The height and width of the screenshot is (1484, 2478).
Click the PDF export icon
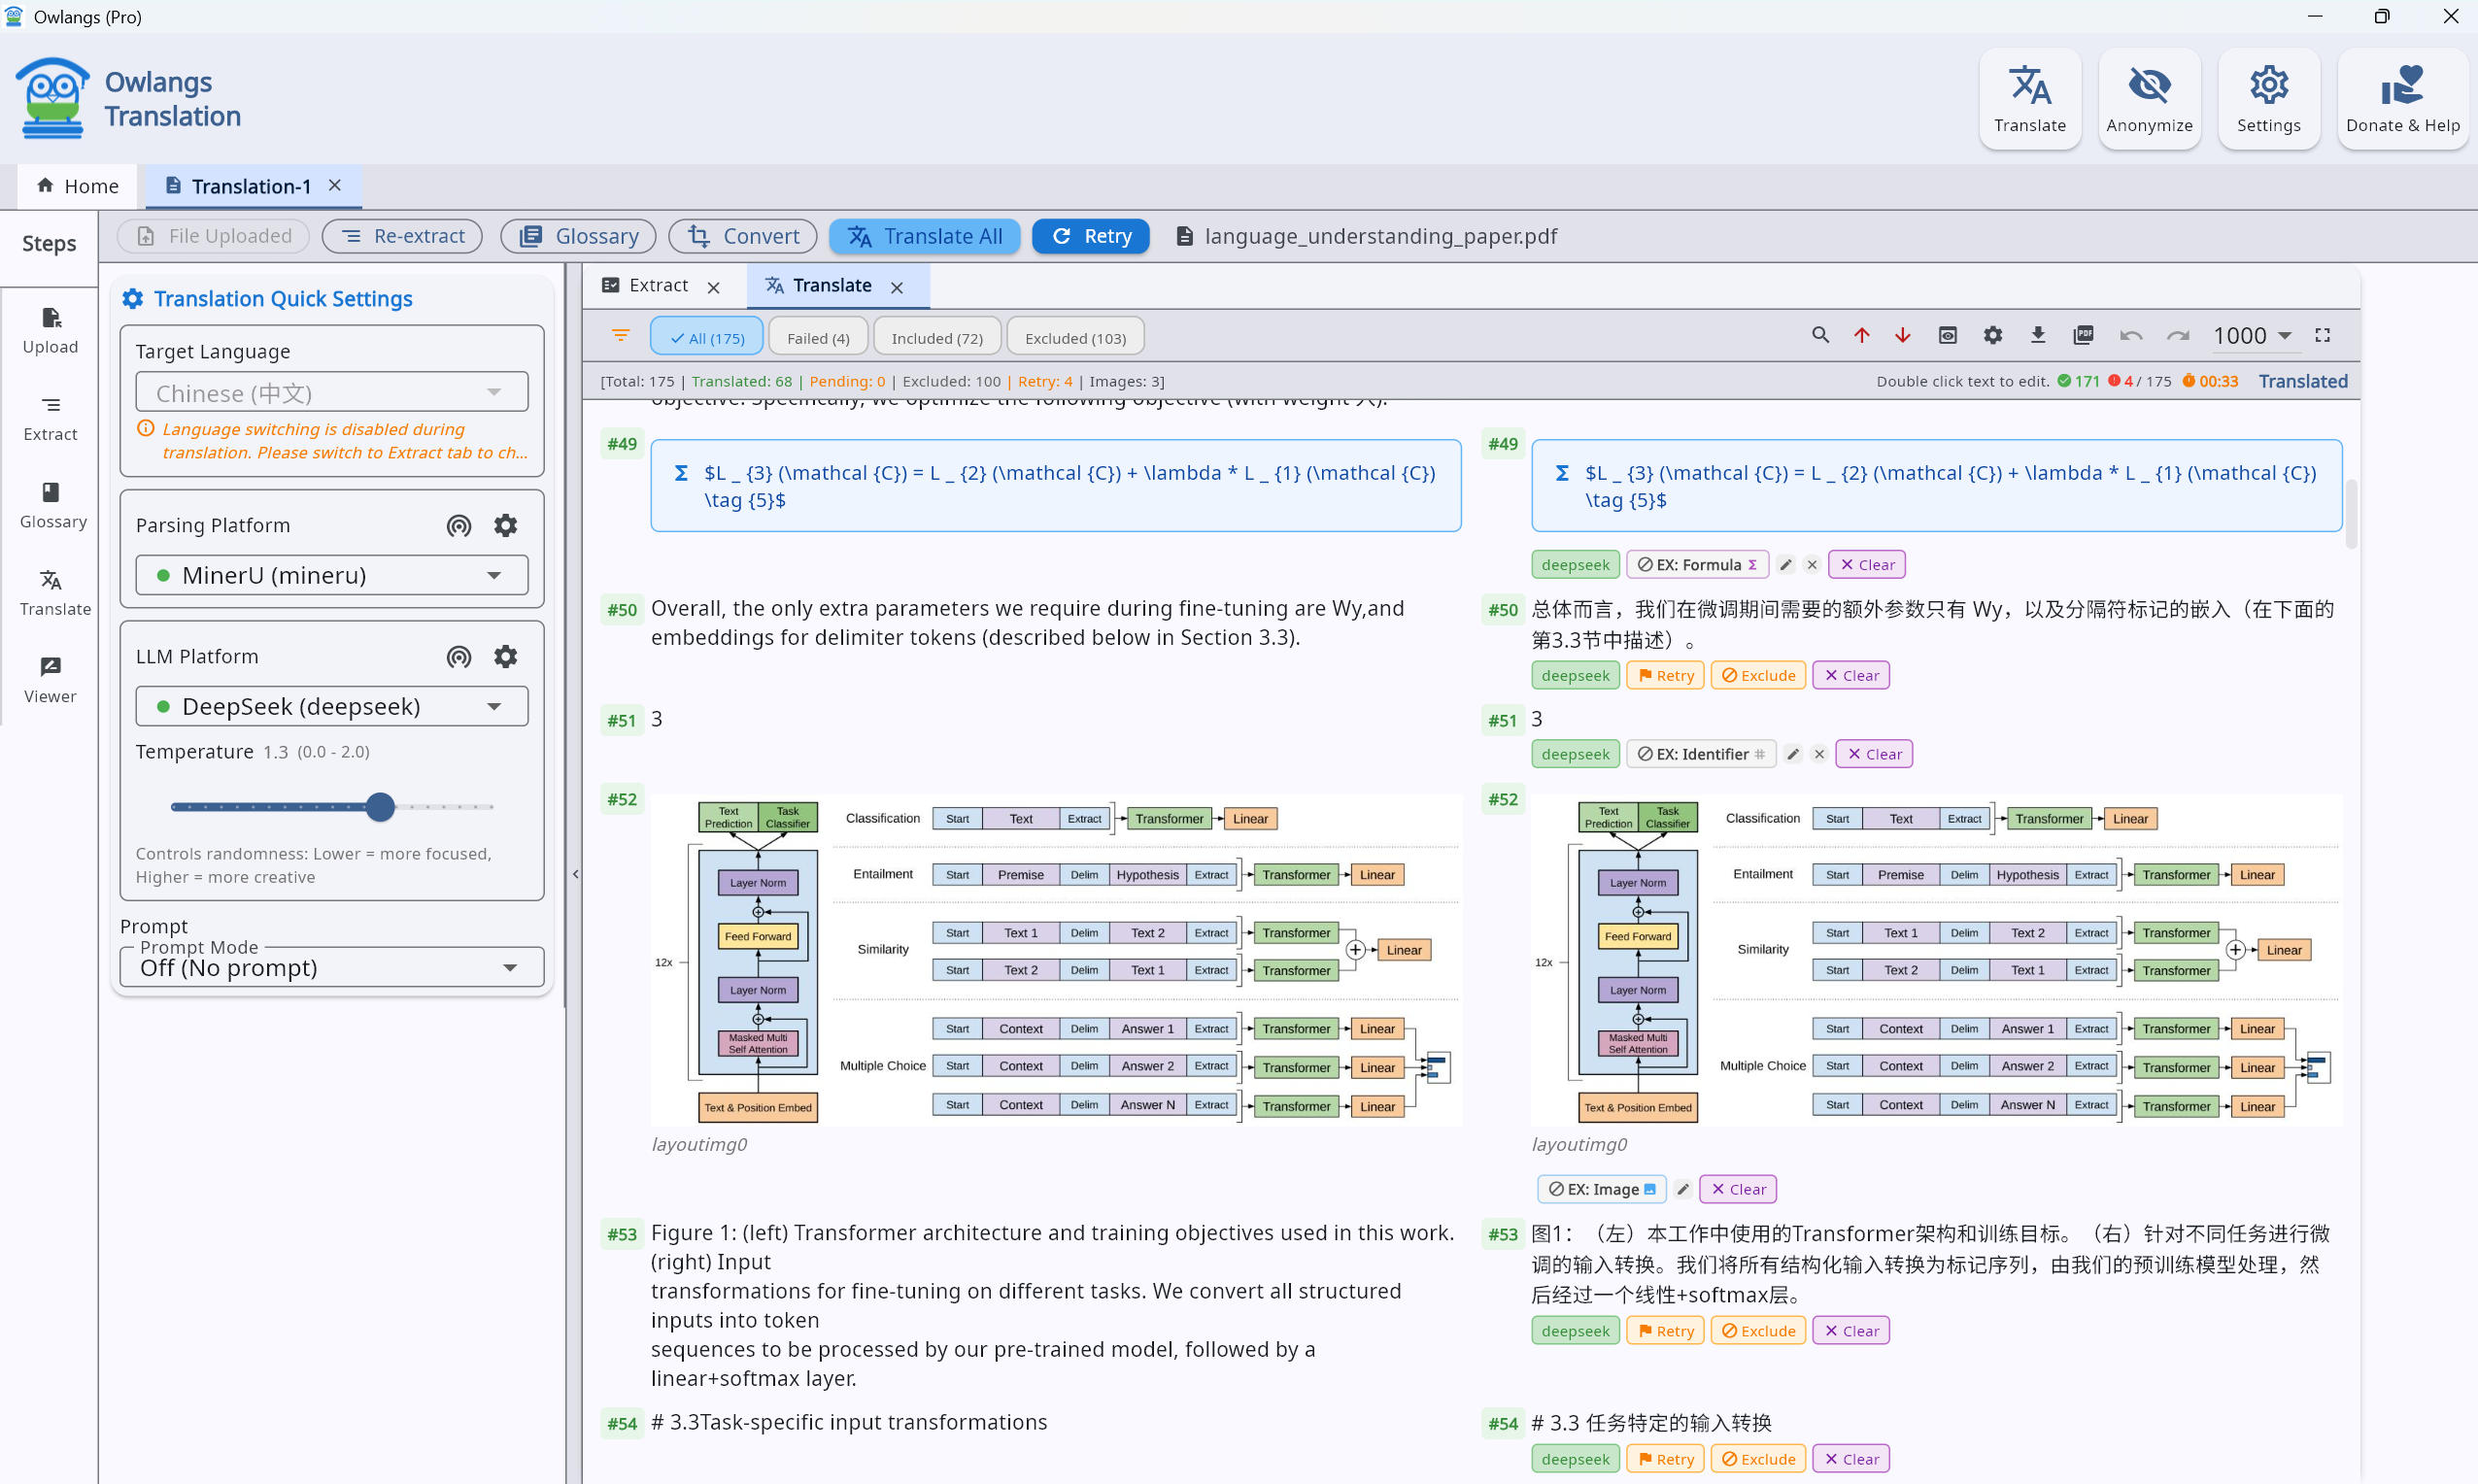pos(2083,336)
